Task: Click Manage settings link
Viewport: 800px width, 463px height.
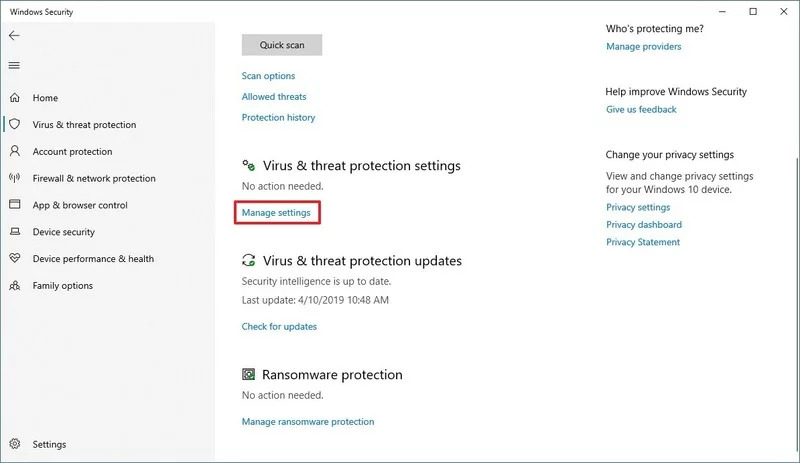Action: tap(276, 213)
